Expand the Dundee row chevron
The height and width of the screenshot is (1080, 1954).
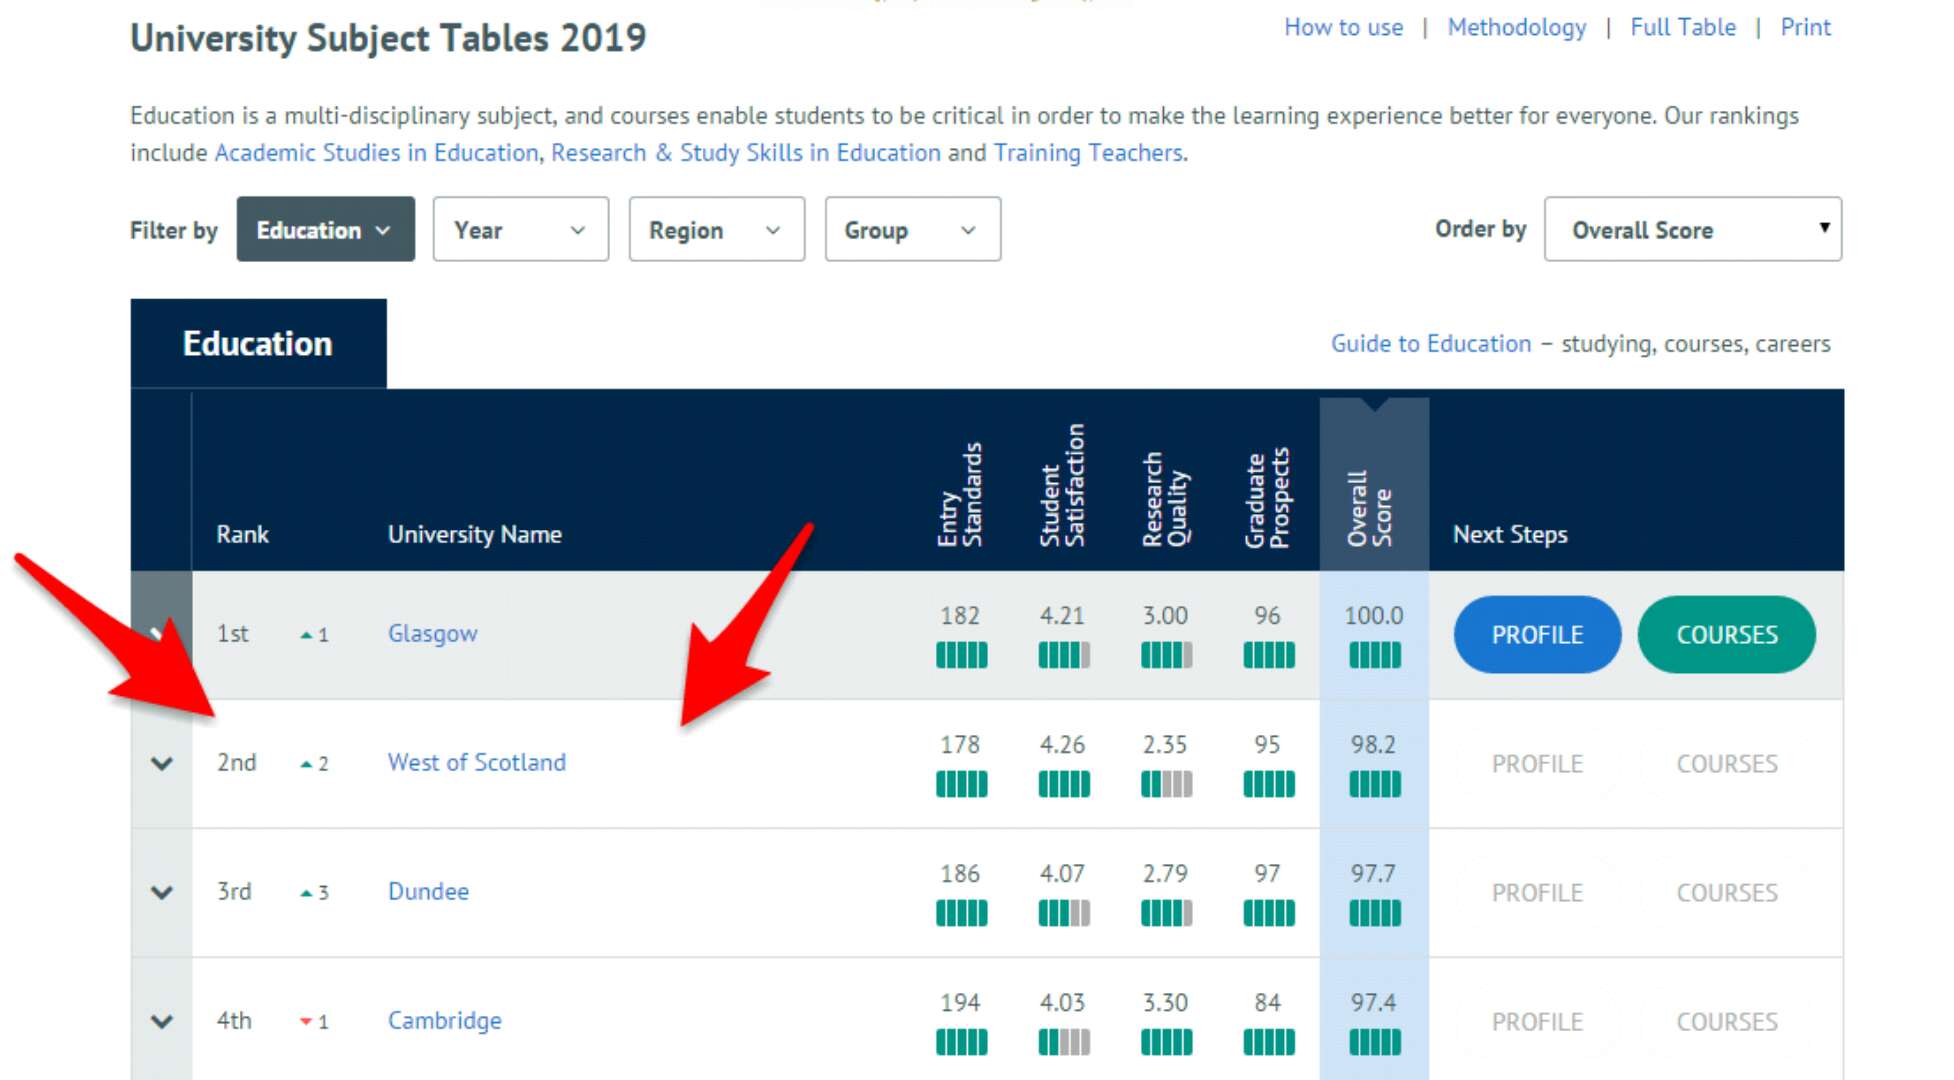click(x=162, y=892)
